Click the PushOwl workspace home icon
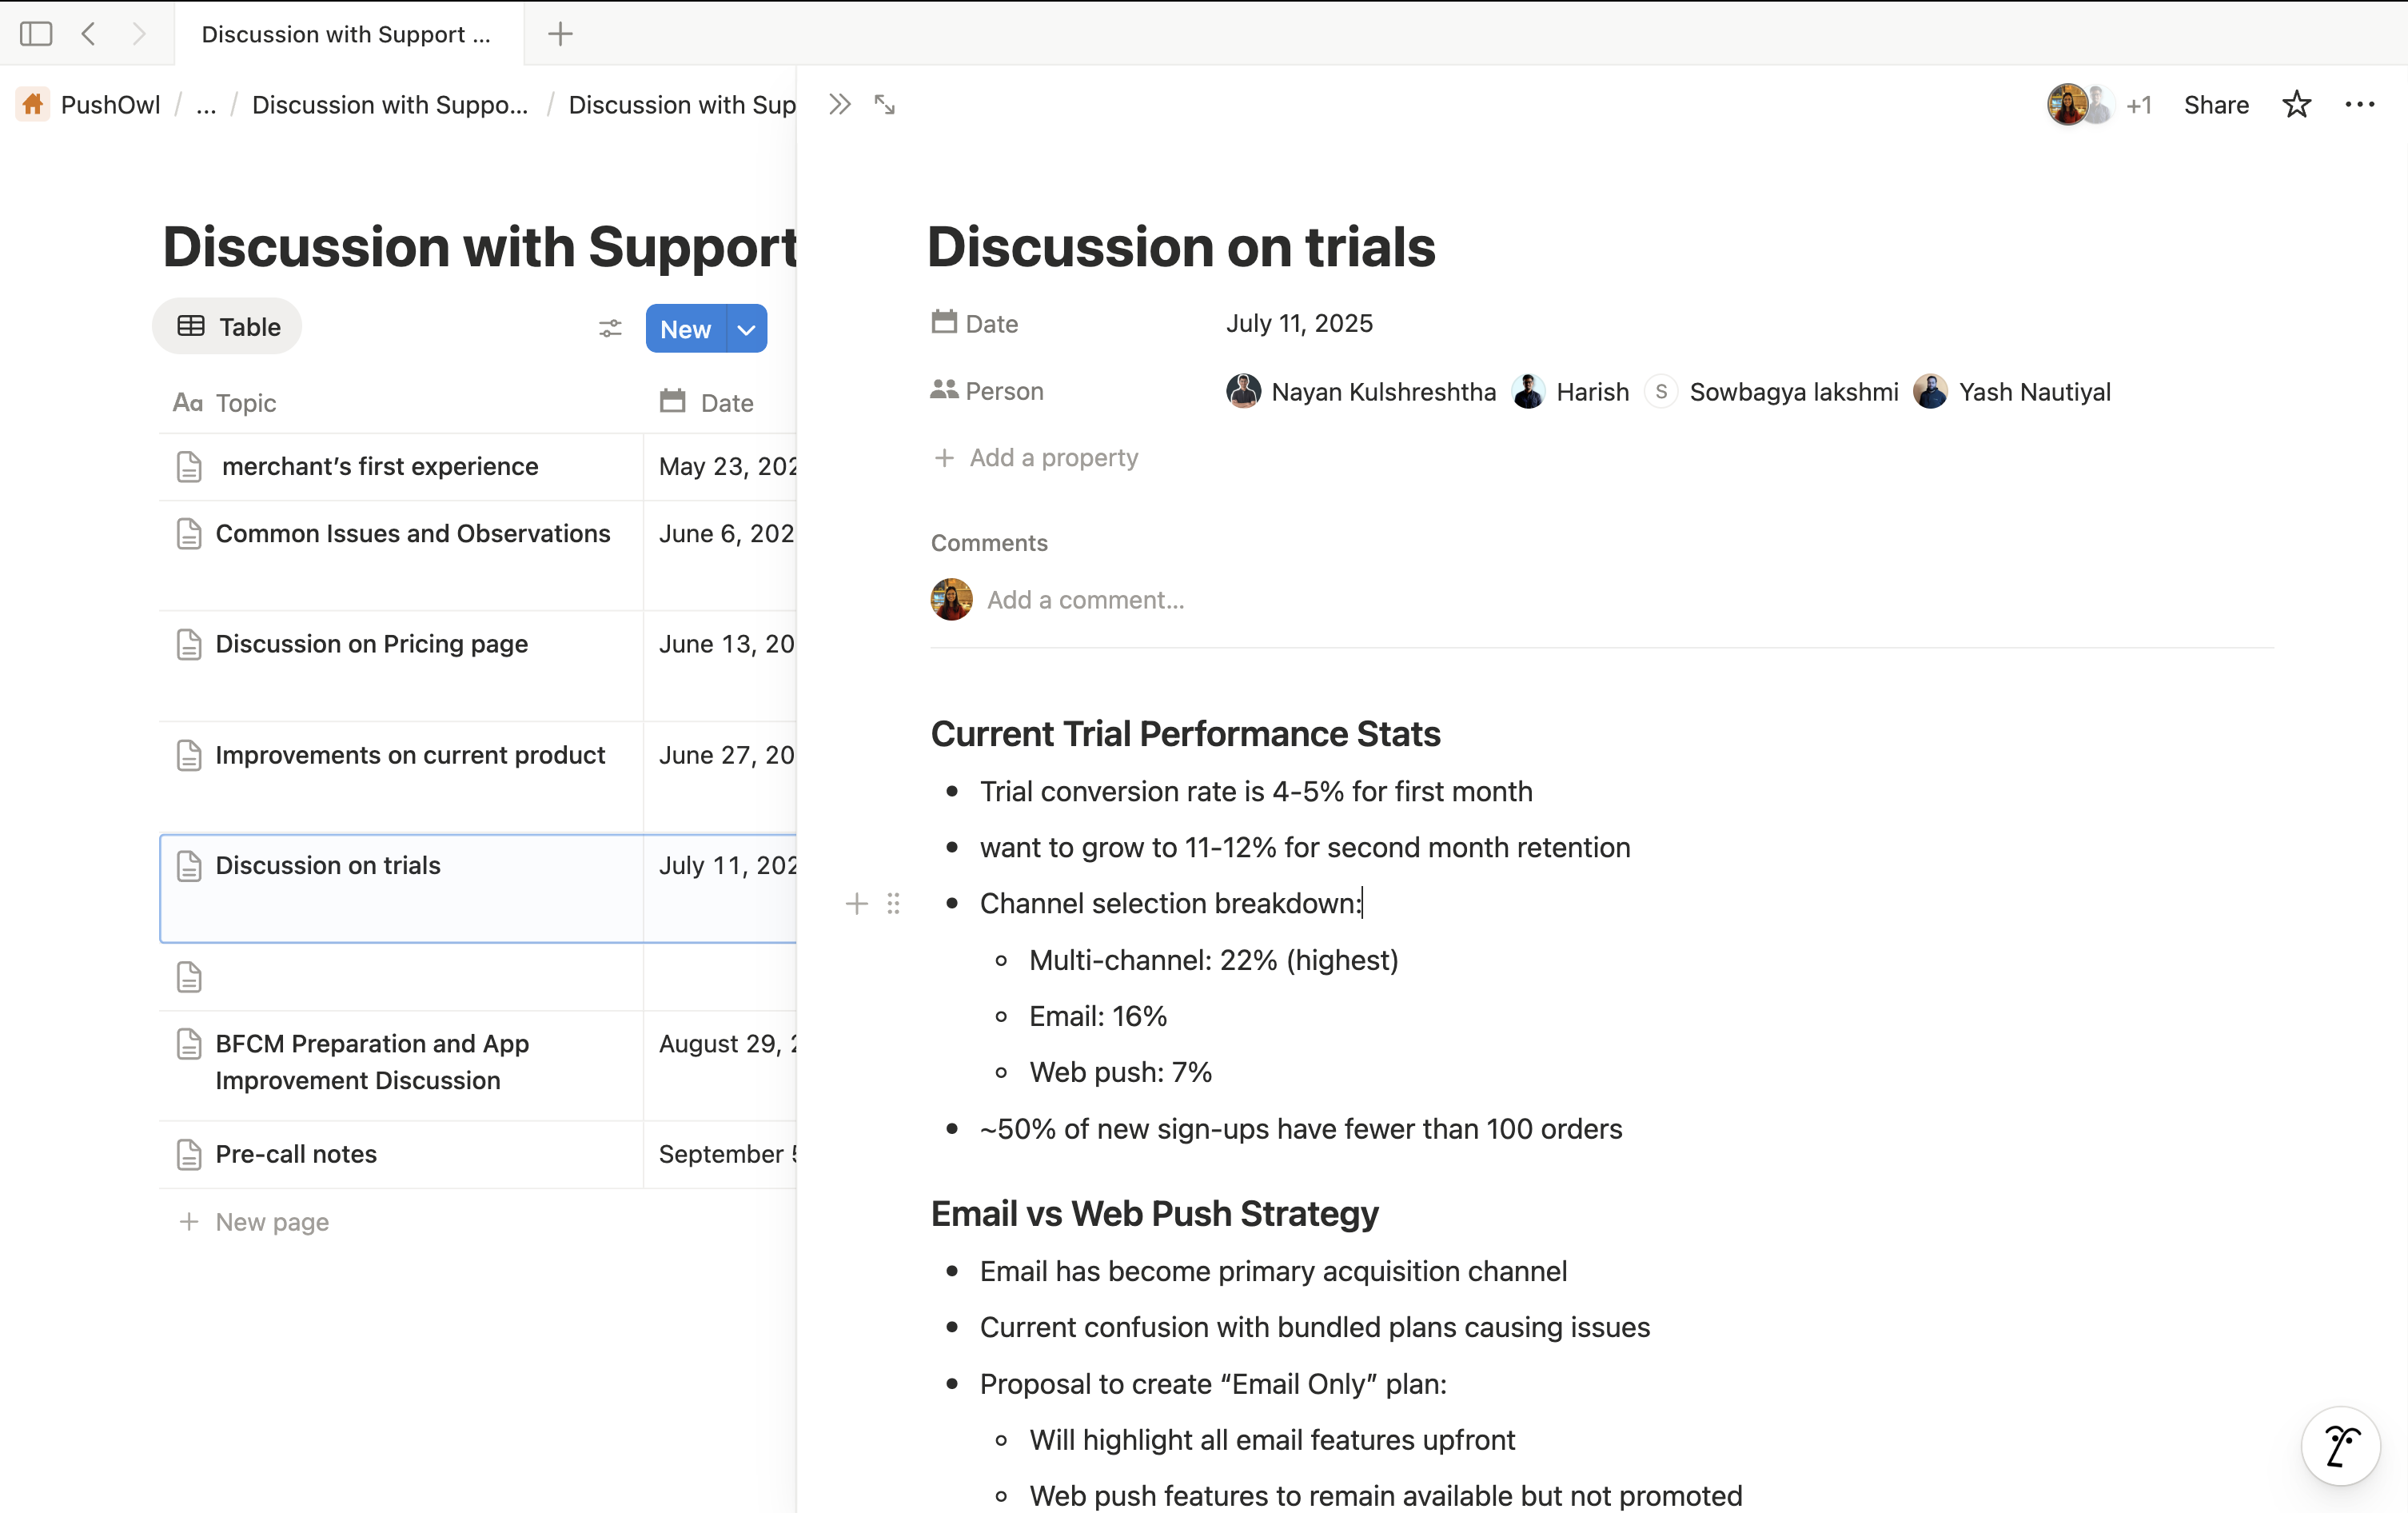 click(x=32, y=104)
